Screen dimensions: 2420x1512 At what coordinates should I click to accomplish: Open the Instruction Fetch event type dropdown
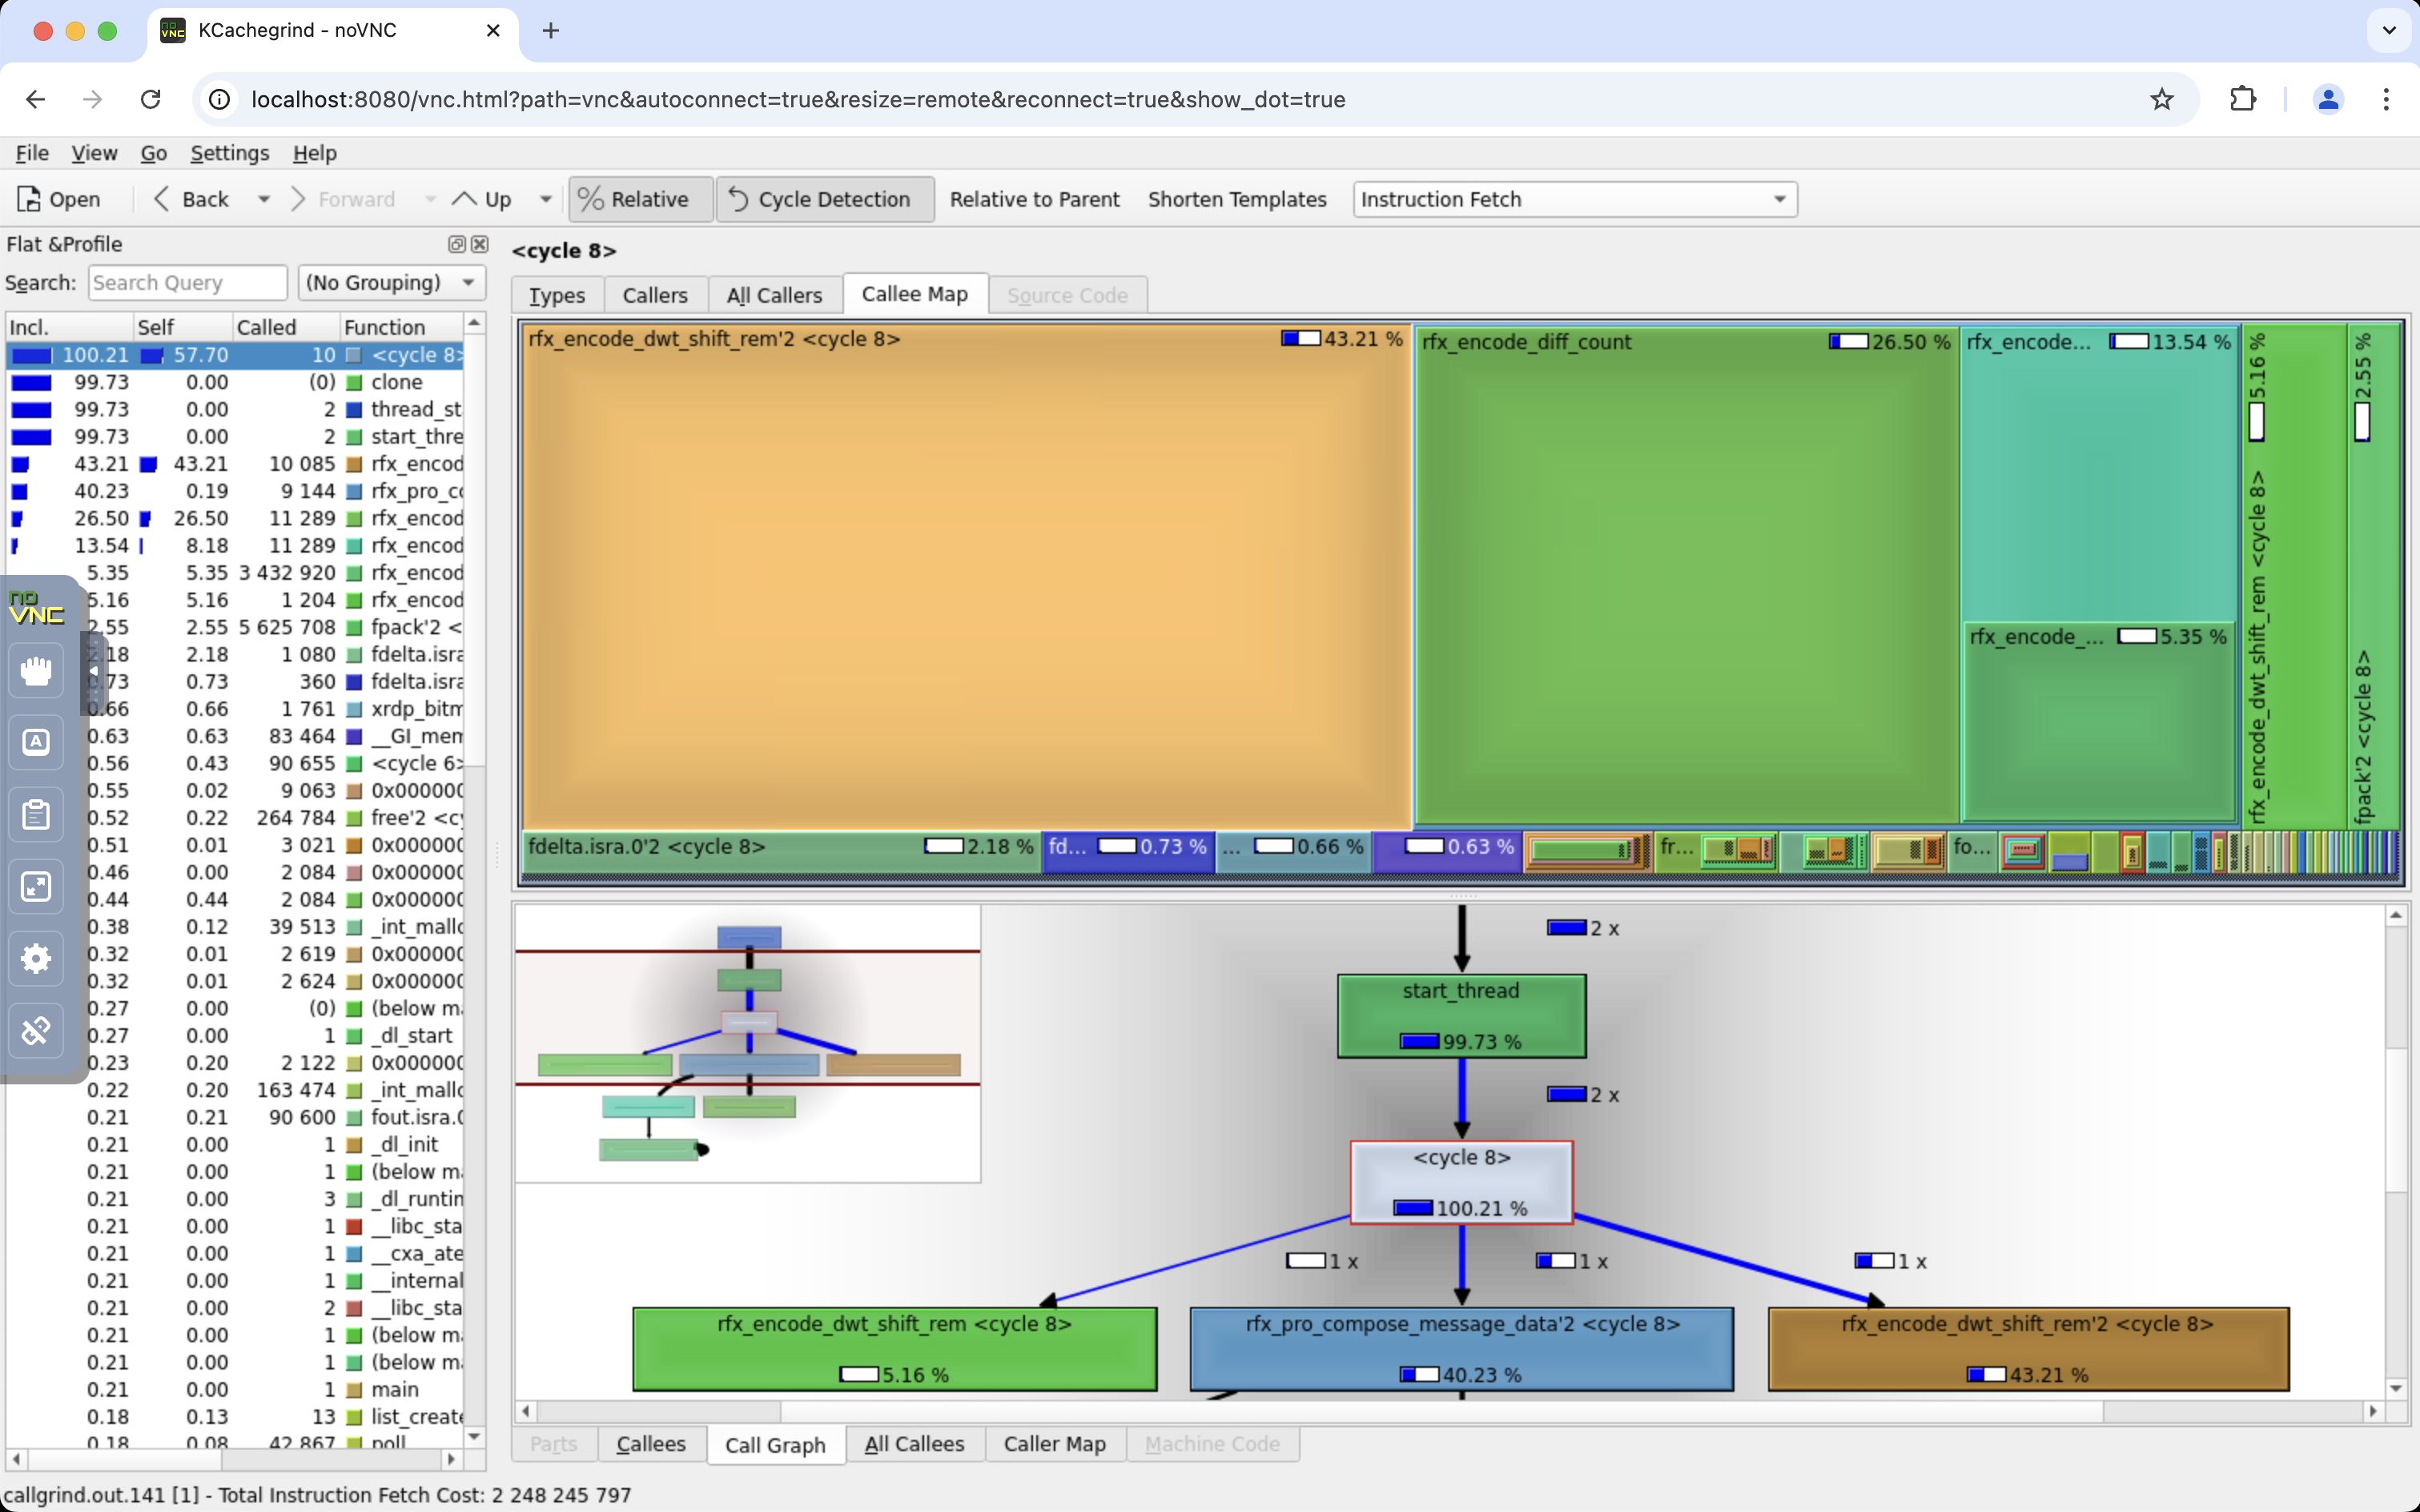1574,199
